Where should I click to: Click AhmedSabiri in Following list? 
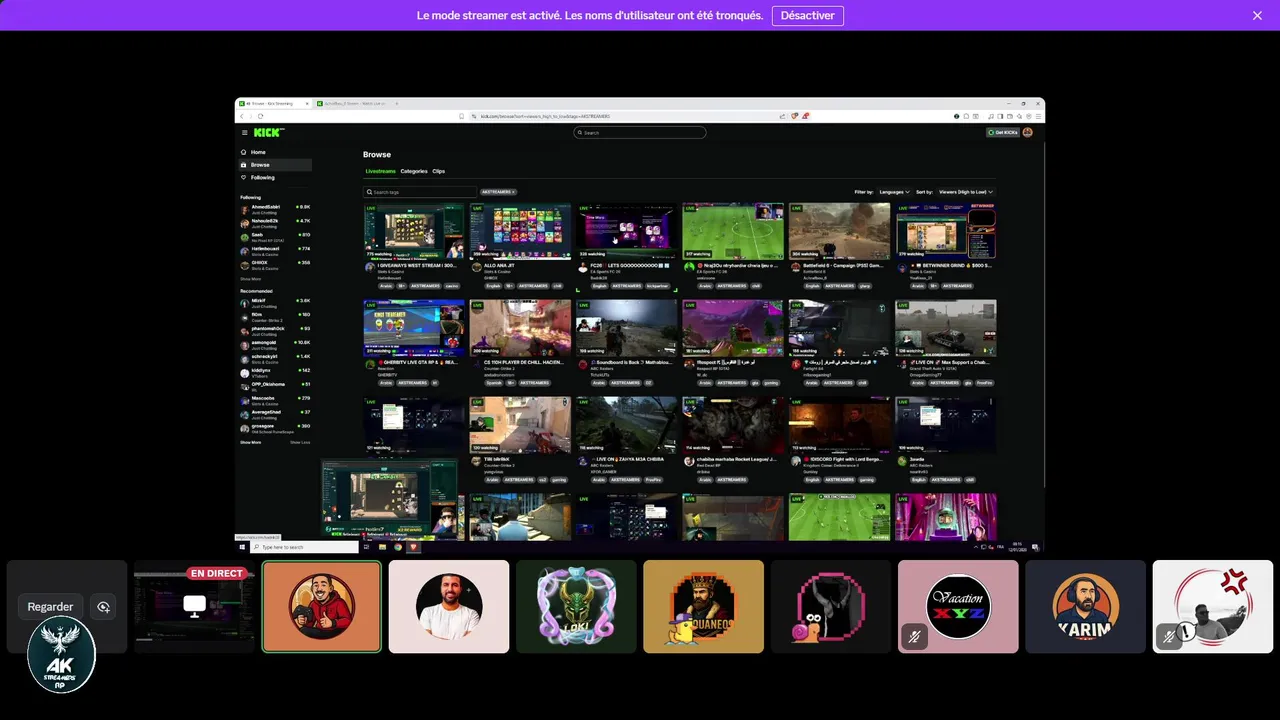click(276, 209)
